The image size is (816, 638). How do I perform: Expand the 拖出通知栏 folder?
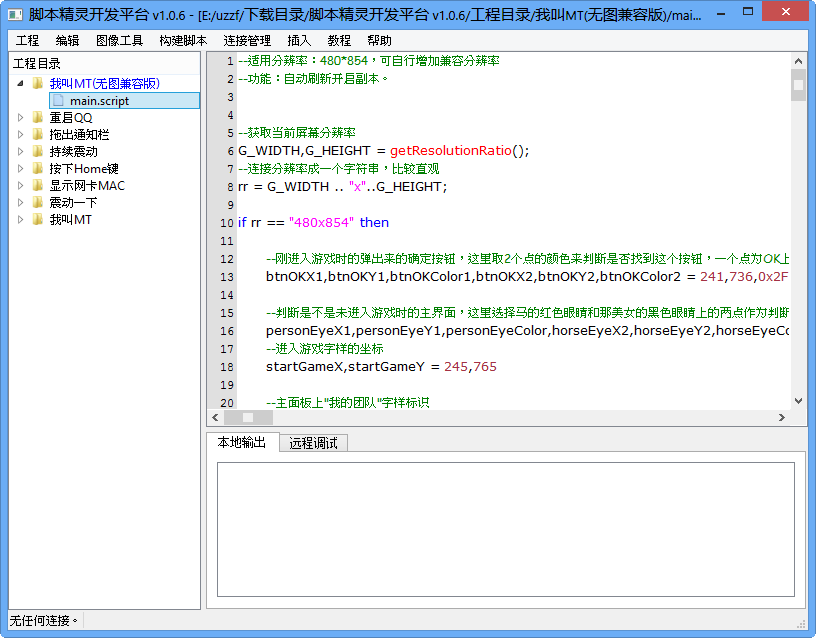point(20,135)
